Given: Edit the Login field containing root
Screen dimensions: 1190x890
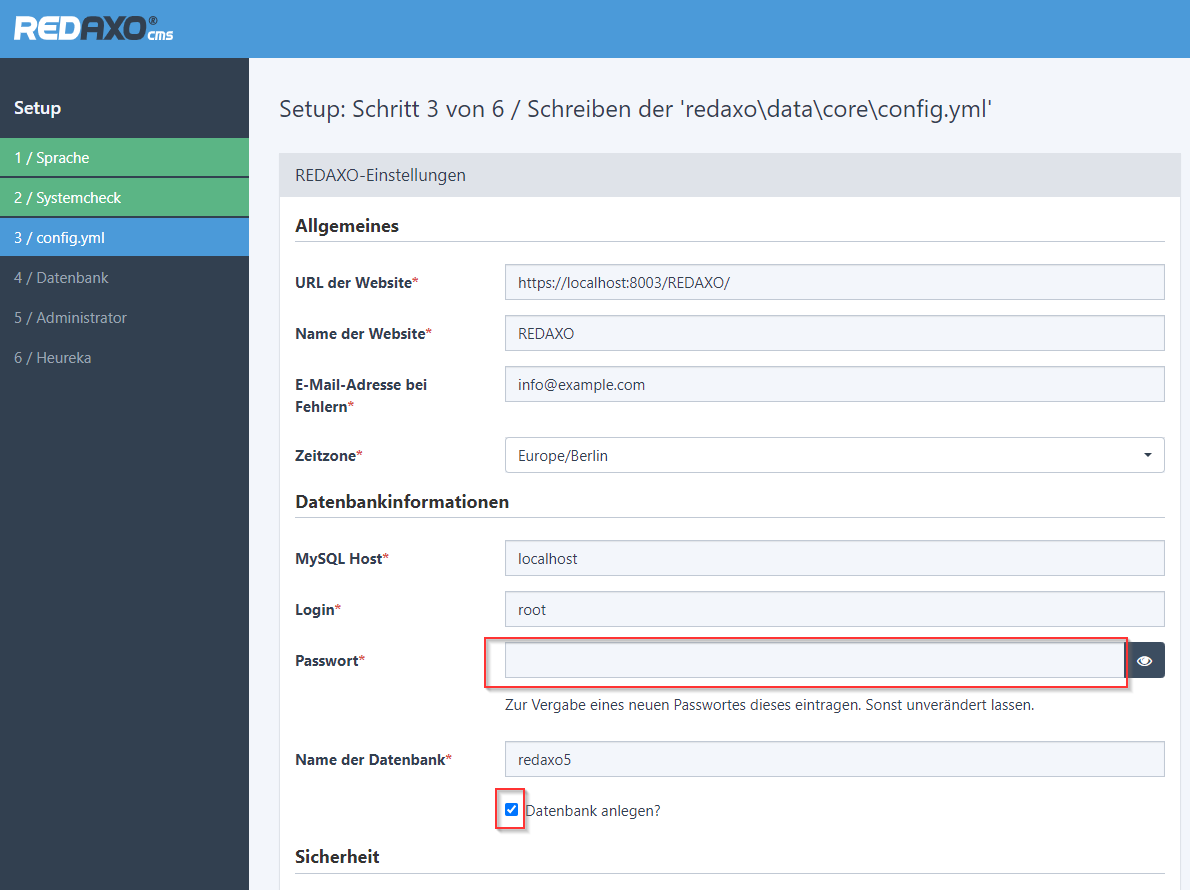Looking at the screenshot, I should pos(834,610).
